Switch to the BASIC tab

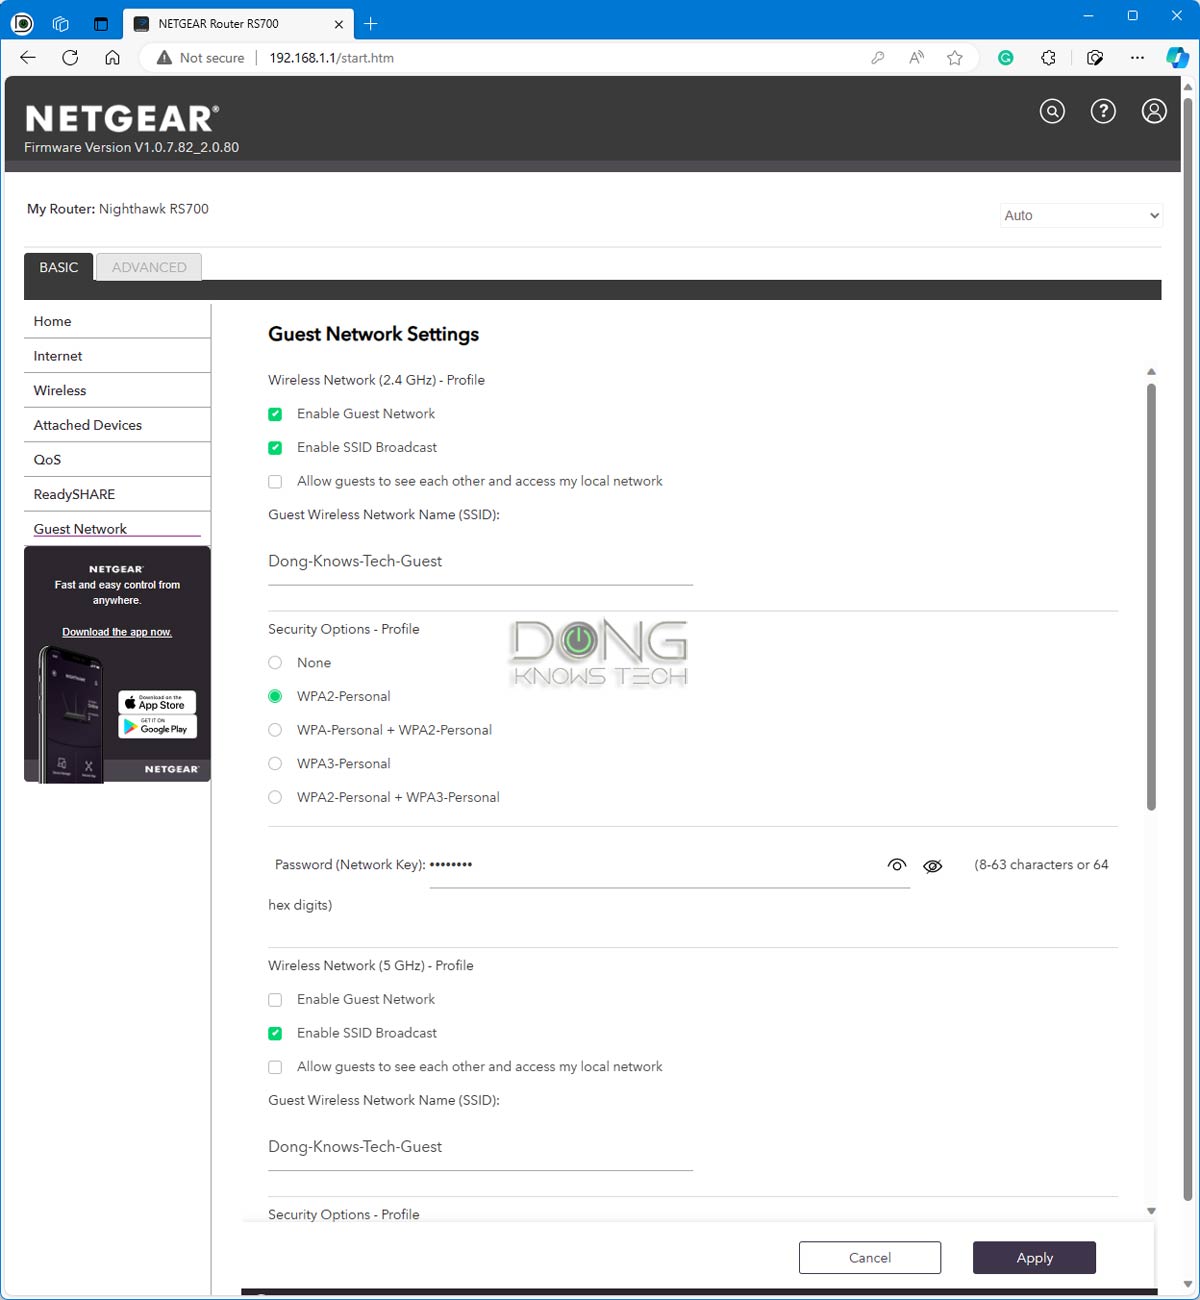pos(59,267)
